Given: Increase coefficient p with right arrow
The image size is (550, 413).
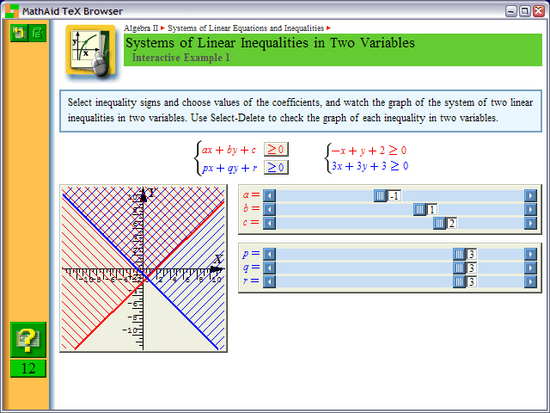Looking at the screenshot, I should point(530,254).
